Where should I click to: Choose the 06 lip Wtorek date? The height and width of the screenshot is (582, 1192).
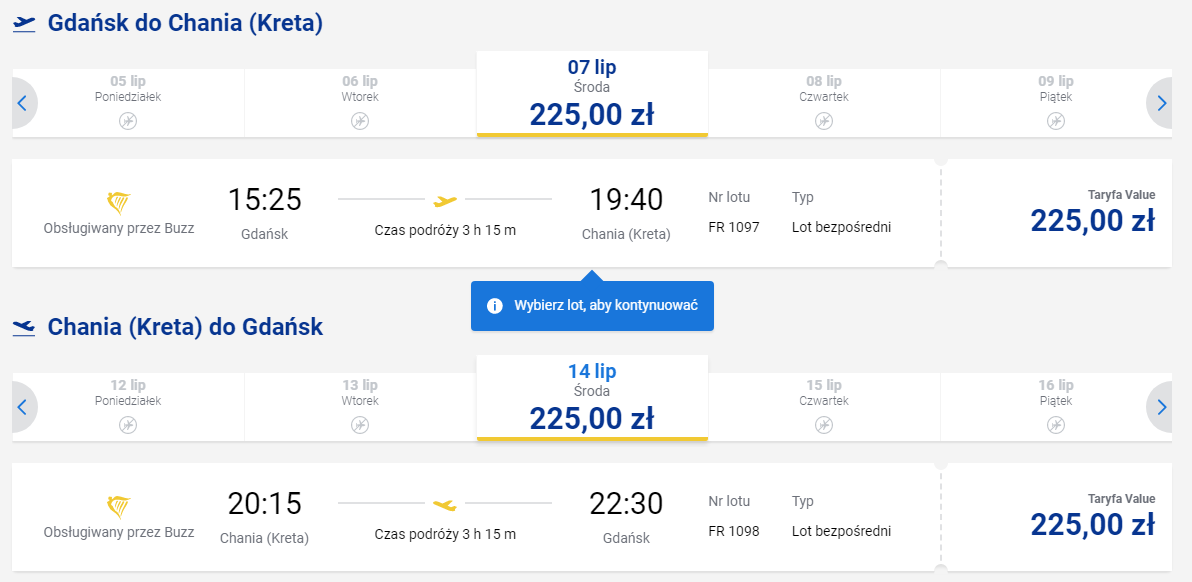coord(360,103)
